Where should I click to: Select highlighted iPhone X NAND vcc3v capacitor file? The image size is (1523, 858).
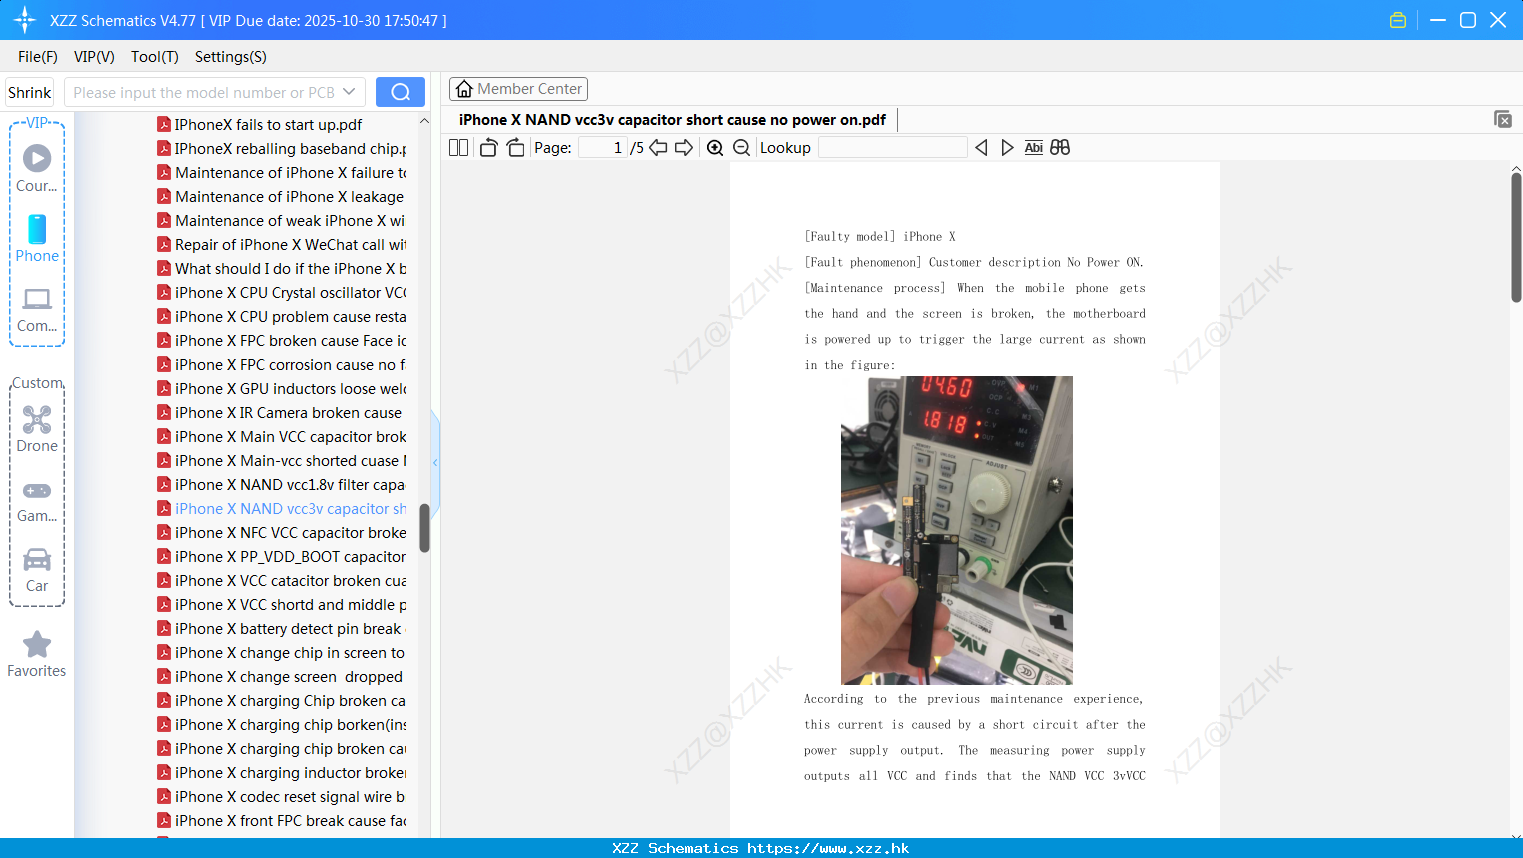pyautogui.click(x=281, y=508)
